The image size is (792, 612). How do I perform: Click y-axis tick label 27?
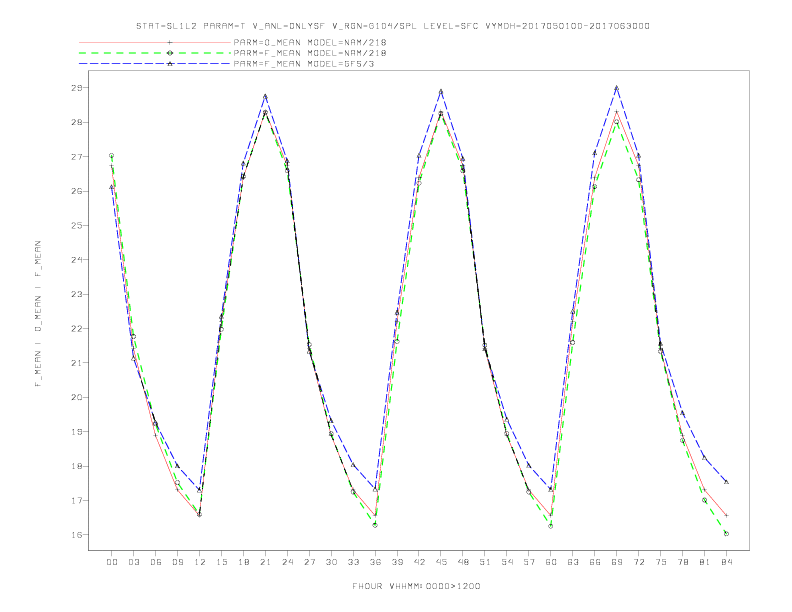tap(77, 157)
